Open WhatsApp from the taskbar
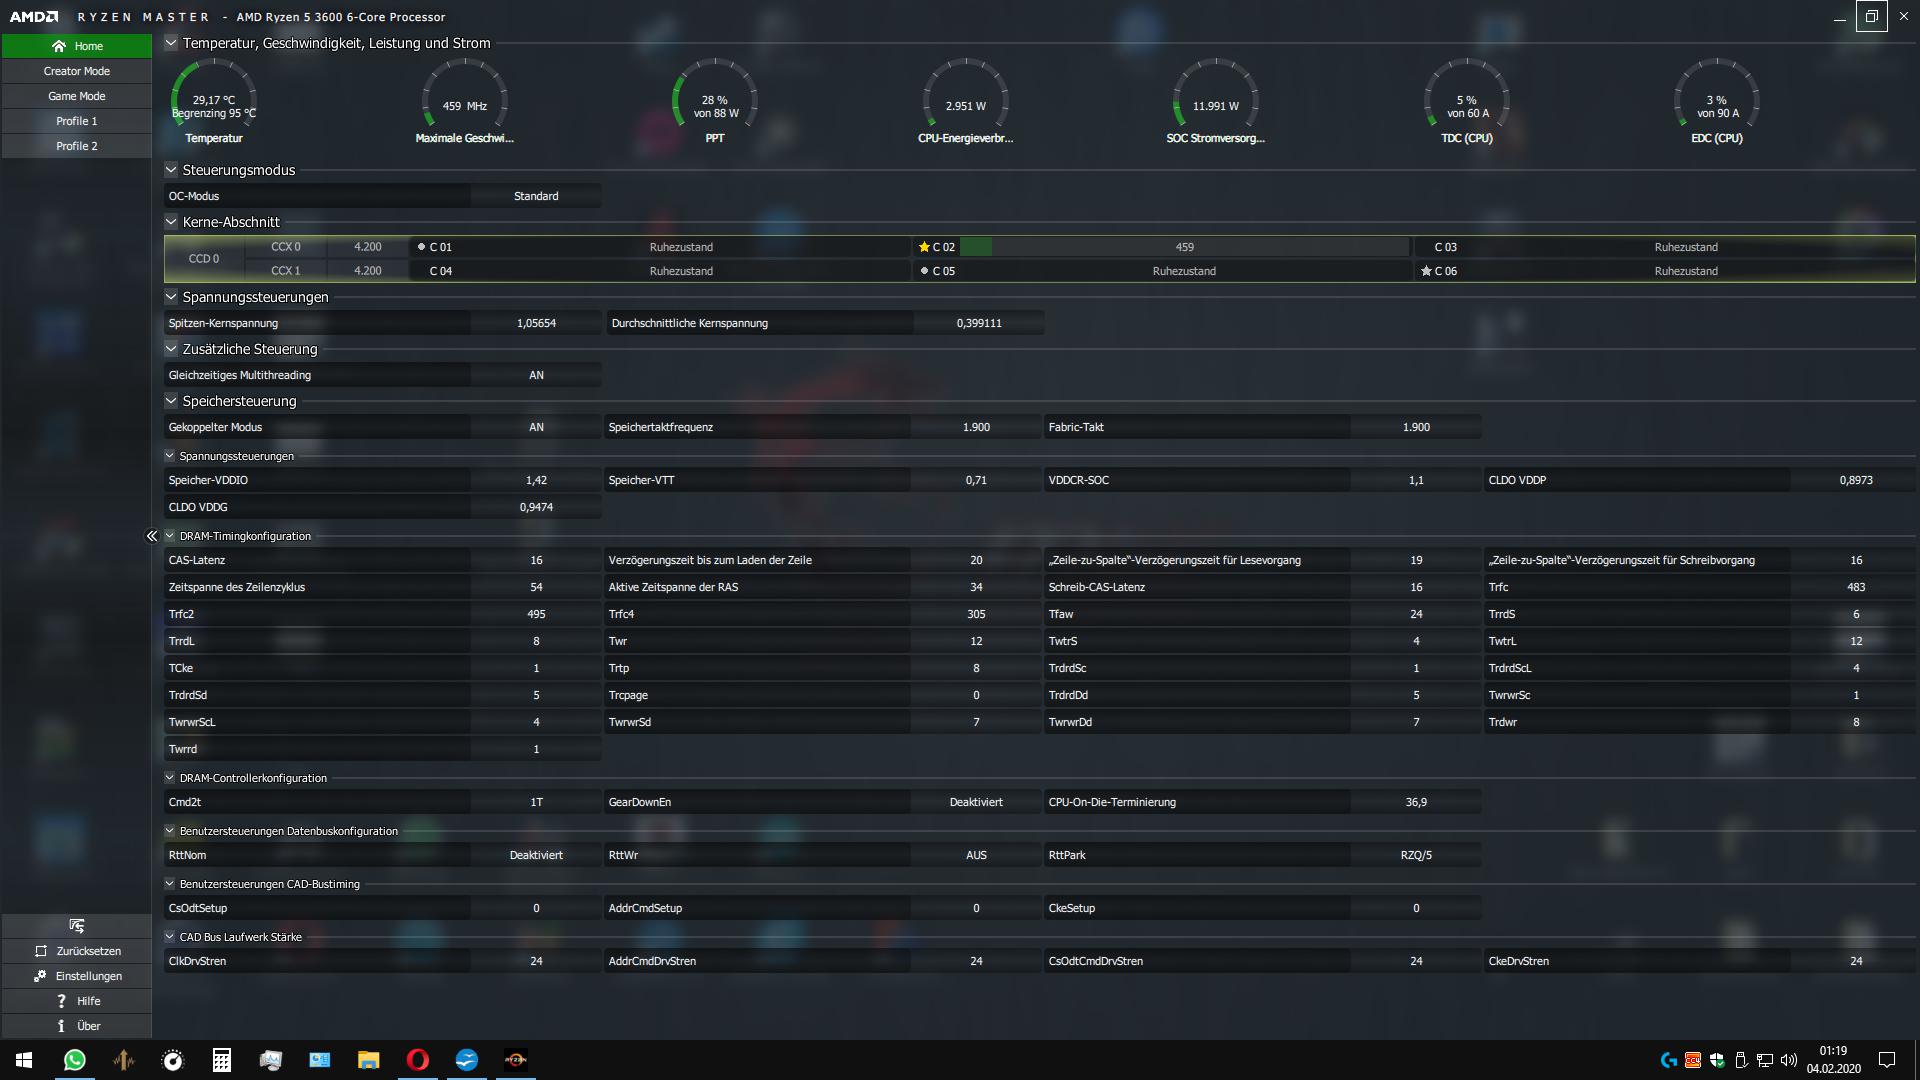The width and height of the screenshot is (1920, 1080). click(x=74, y=1060)
